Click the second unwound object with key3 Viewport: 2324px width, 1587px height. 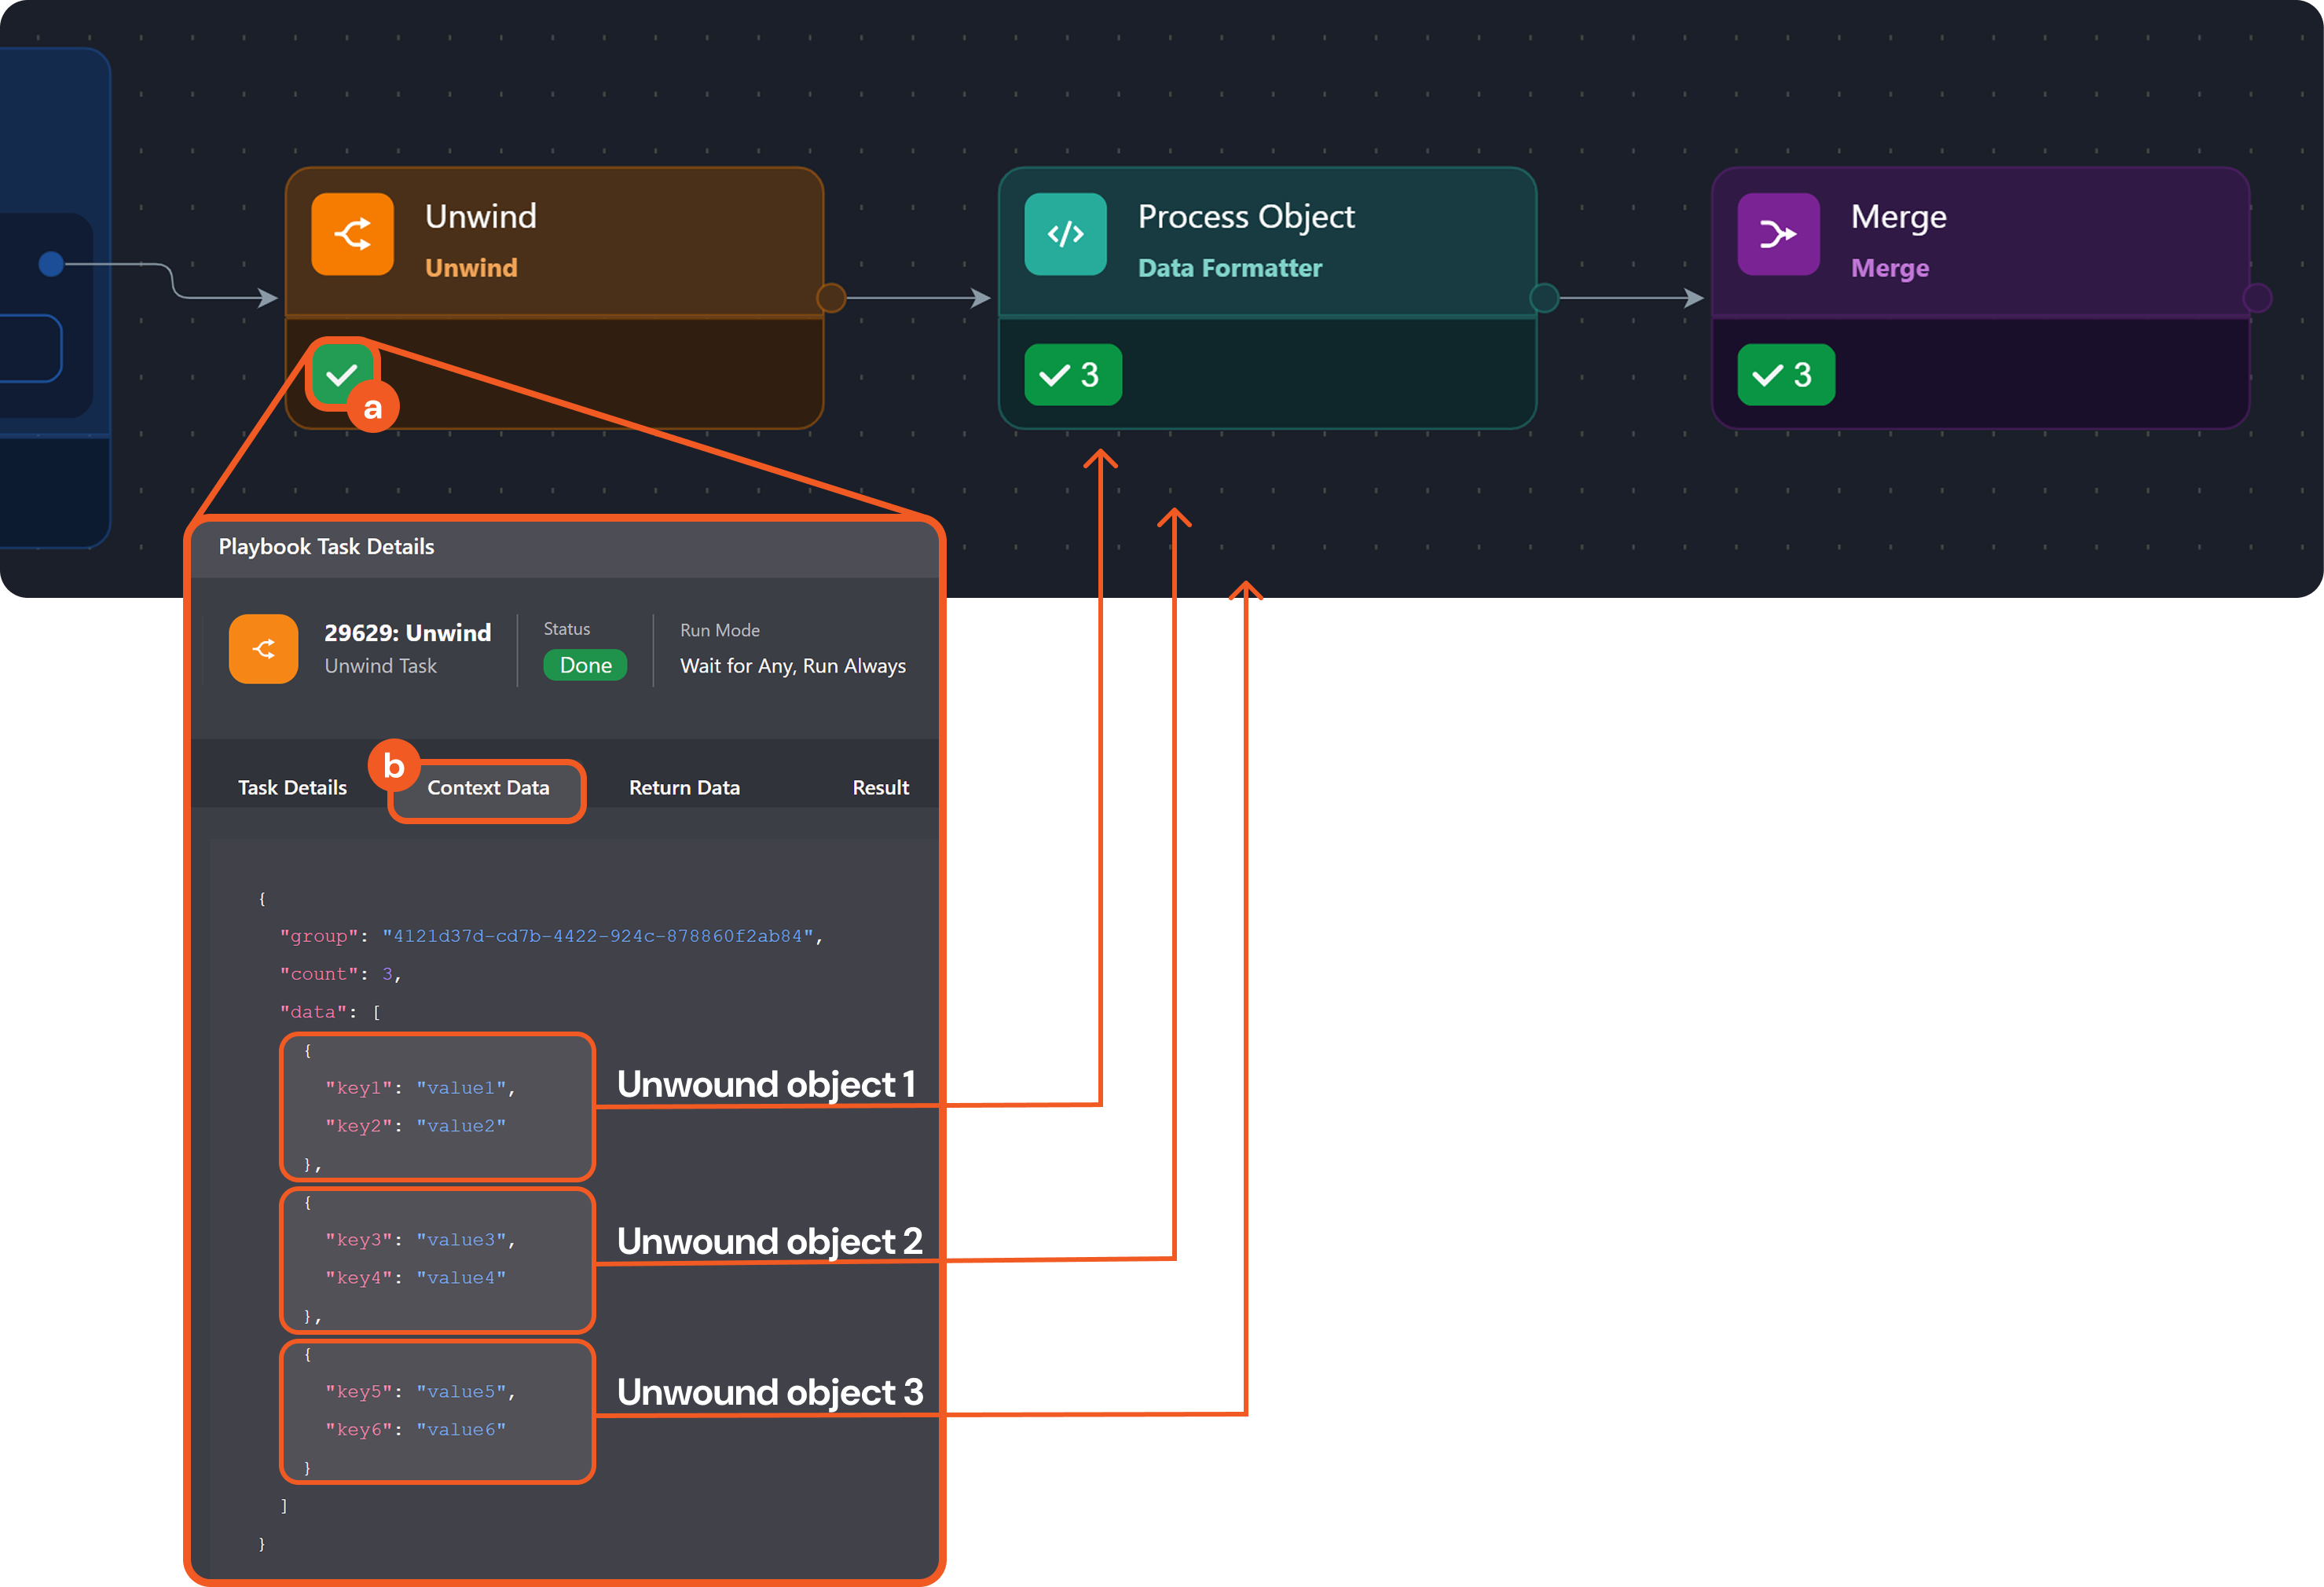point(437,1259)
